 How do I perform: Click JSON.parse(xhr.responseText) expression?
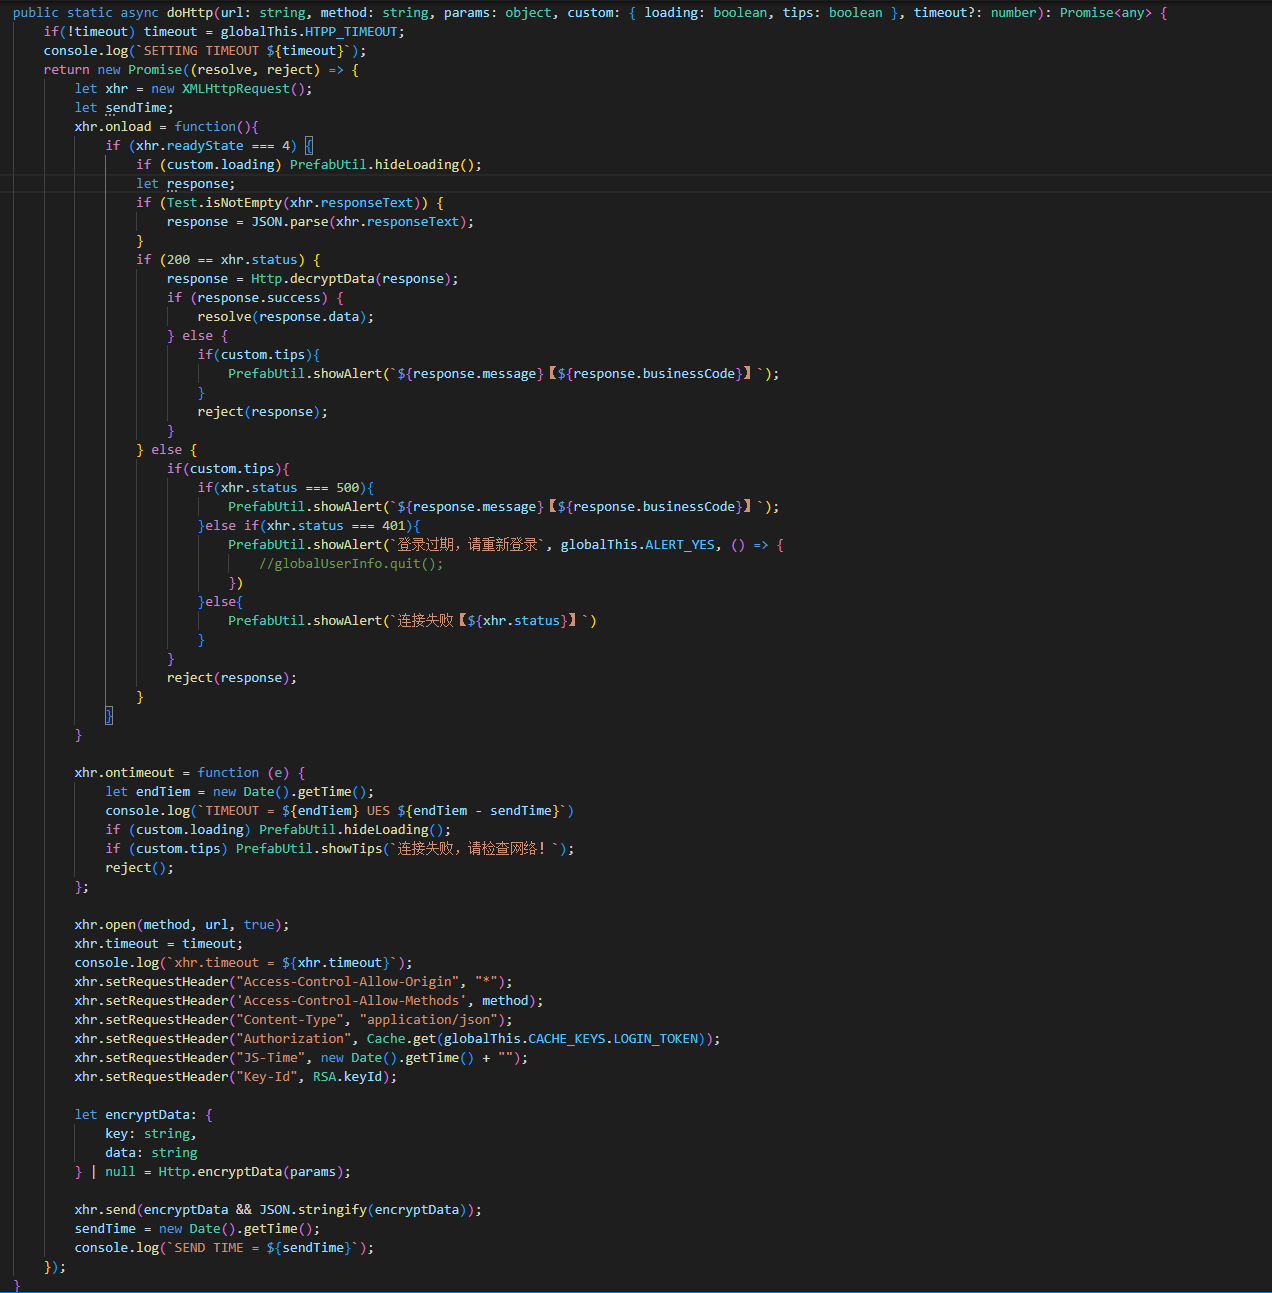click(359, 222)
